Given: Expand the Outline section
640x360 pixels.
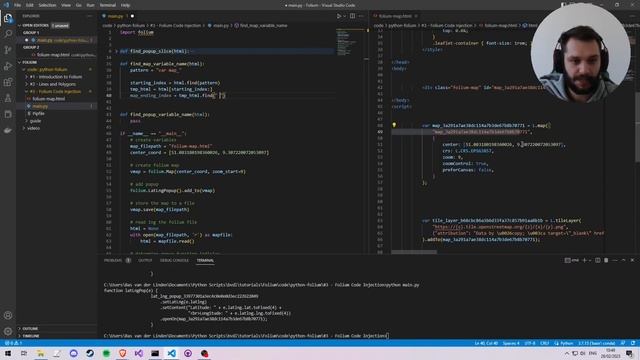Looking at the screenshot, I should coord(56,328).
